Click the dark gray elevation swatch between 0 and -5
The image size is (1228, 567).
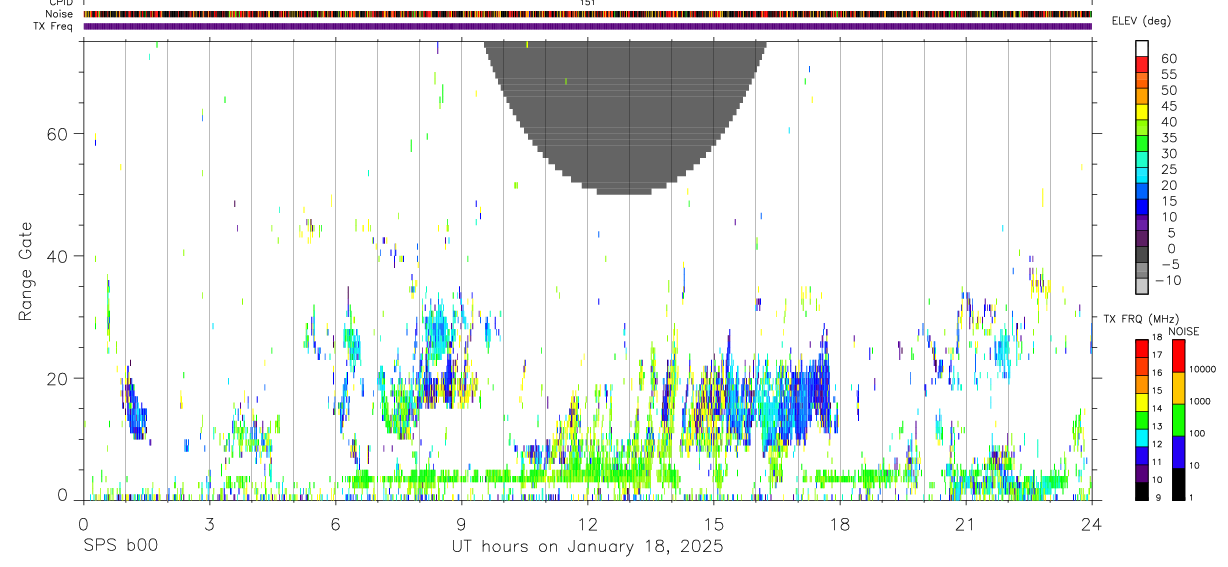pyautogui.click(x=1142, y=256)
